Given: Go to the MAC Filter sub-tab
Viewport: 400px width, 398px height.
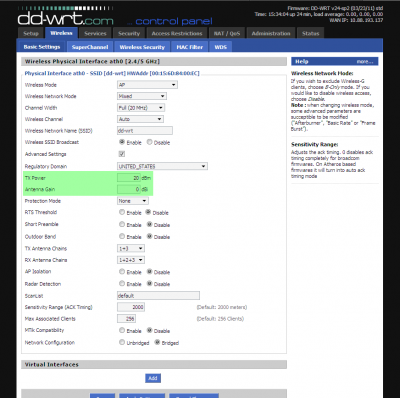Looking at the screenshot, I should (x=190, y=47).
